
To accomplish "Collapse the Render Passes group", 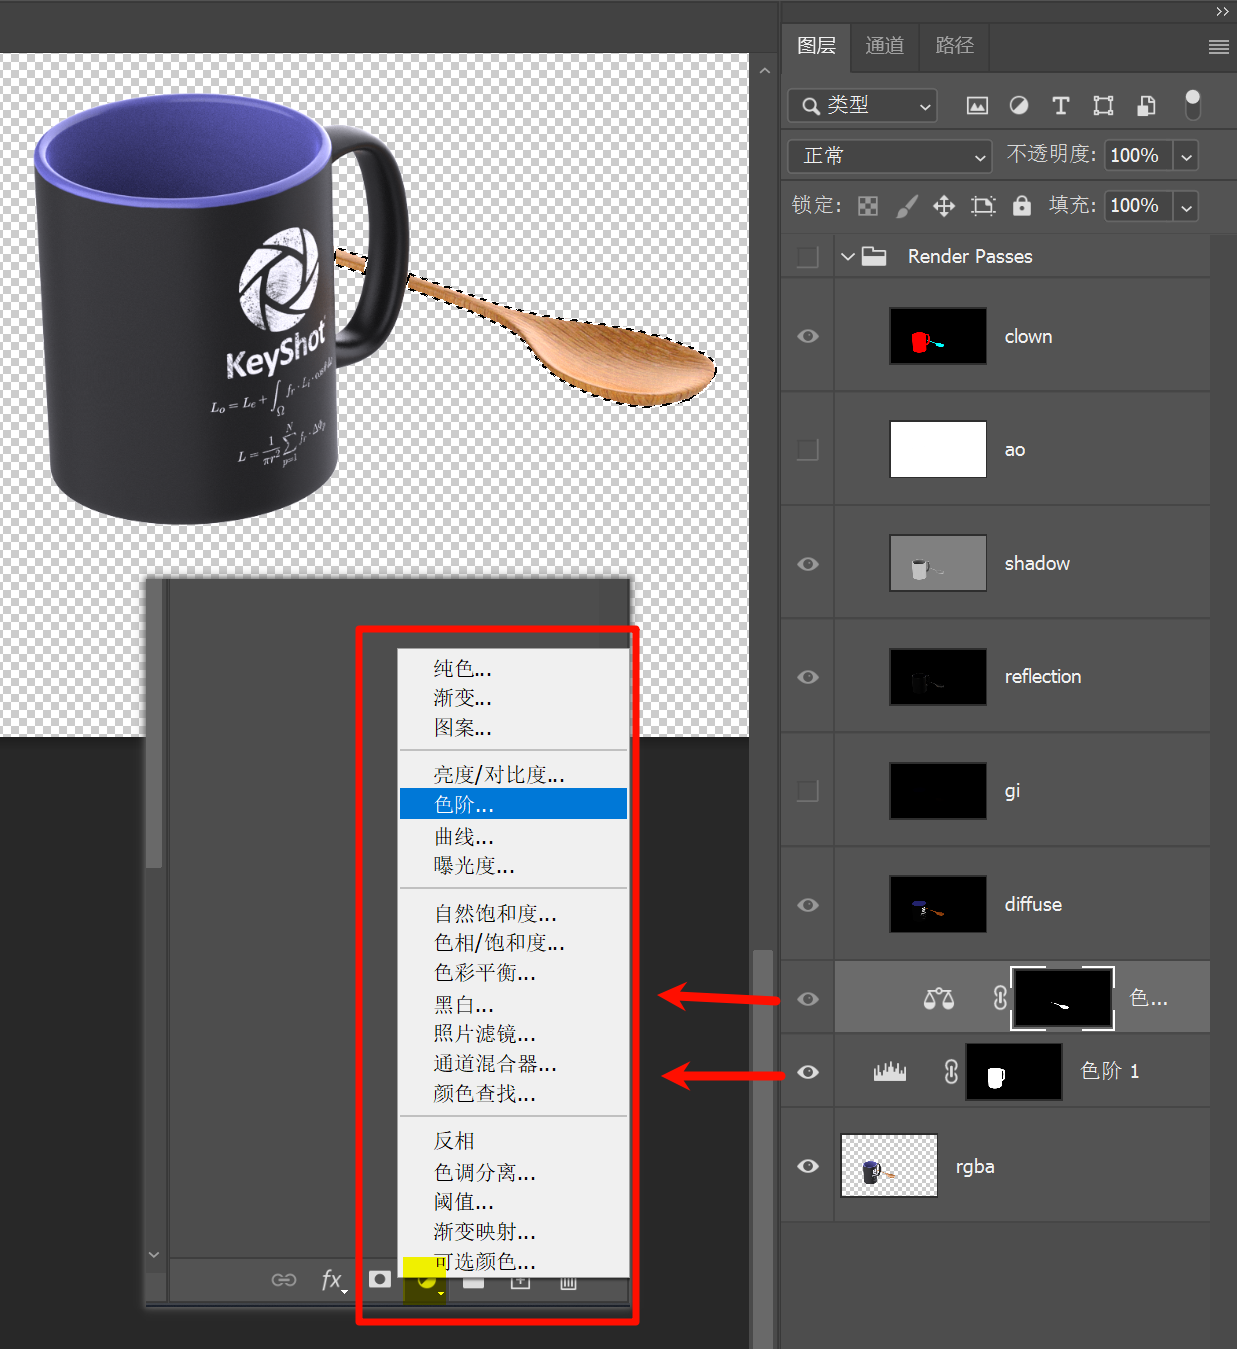I will point(847,257).
